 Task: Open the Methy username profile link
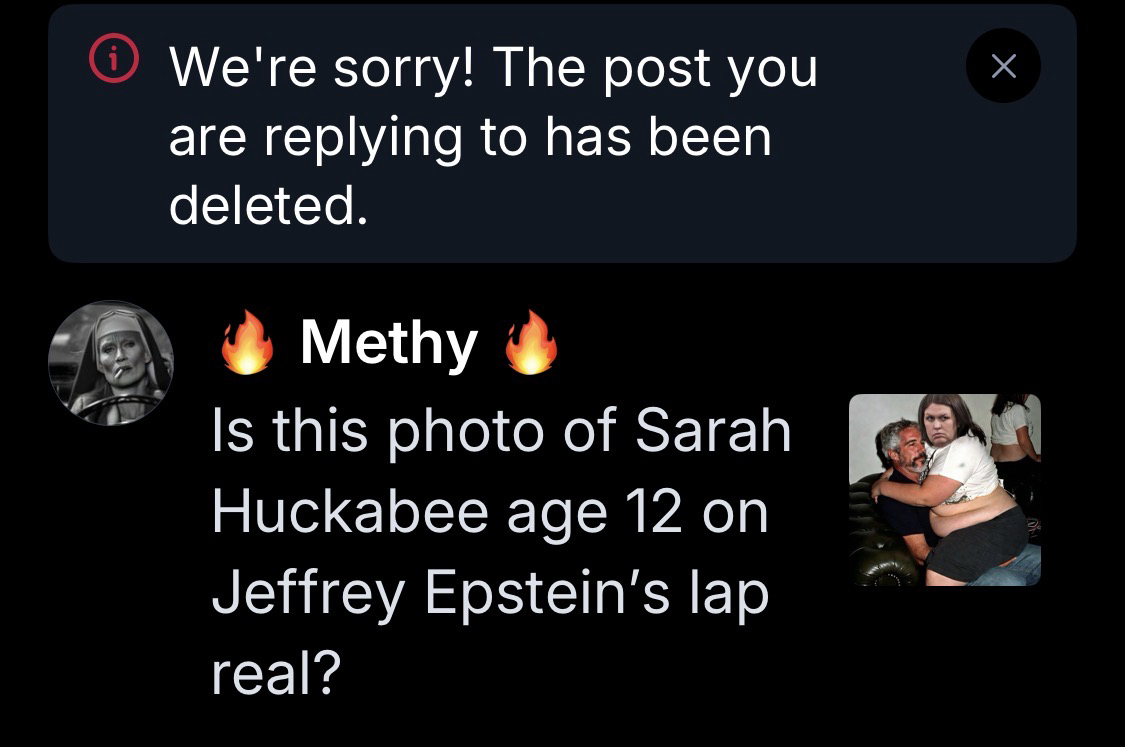click(388, 343)
